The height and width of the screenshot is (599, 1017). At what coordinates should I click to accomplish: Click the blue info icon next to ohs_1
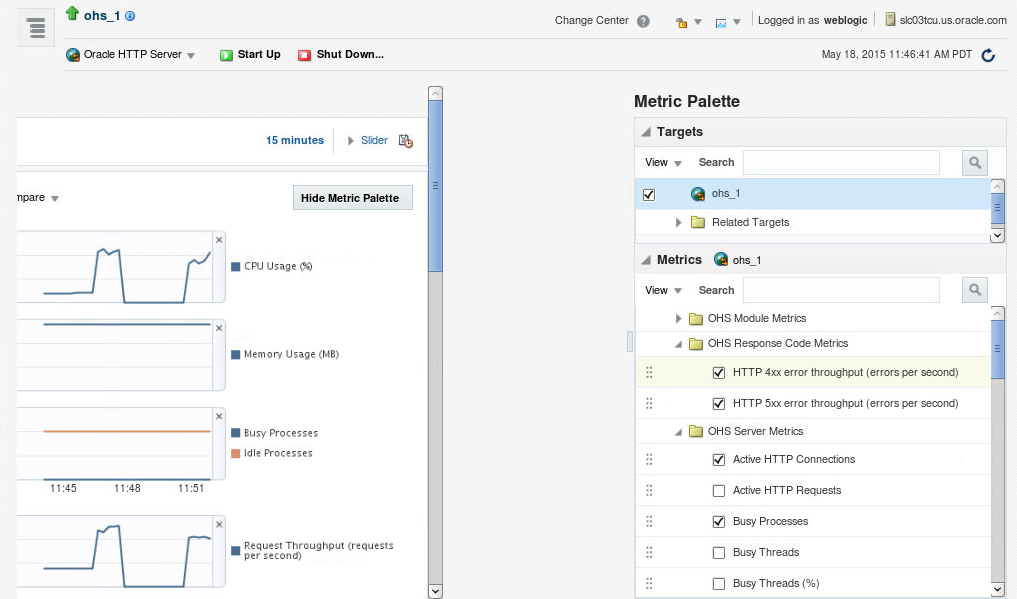click(130, 16)
